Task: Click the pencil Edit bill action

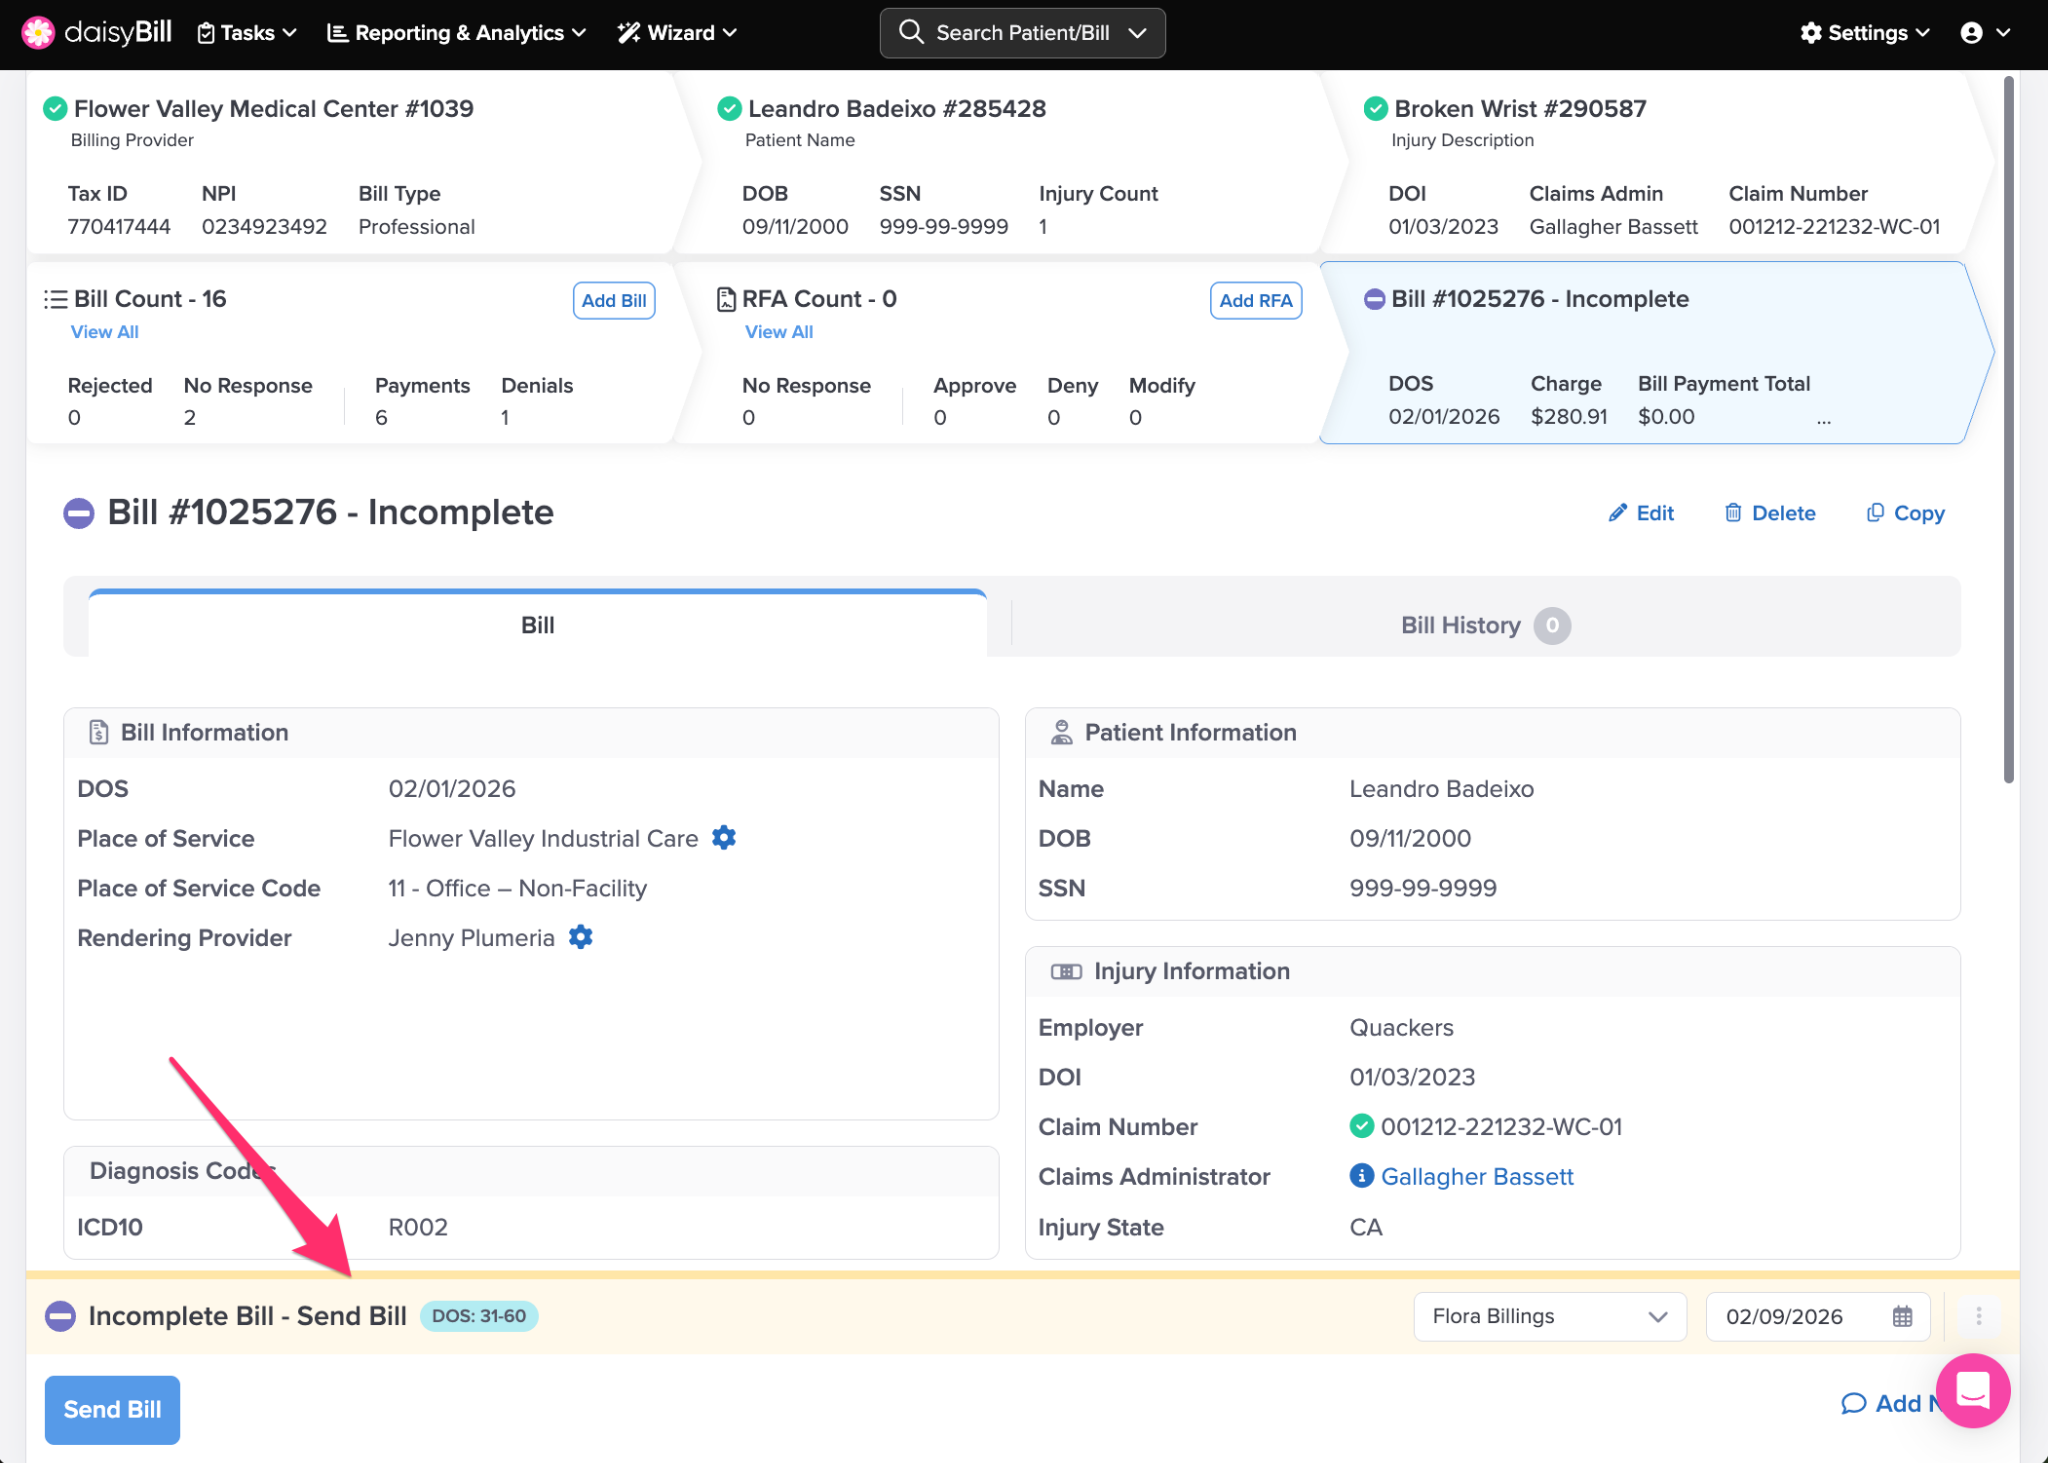Action: [x=1641, y=513]
